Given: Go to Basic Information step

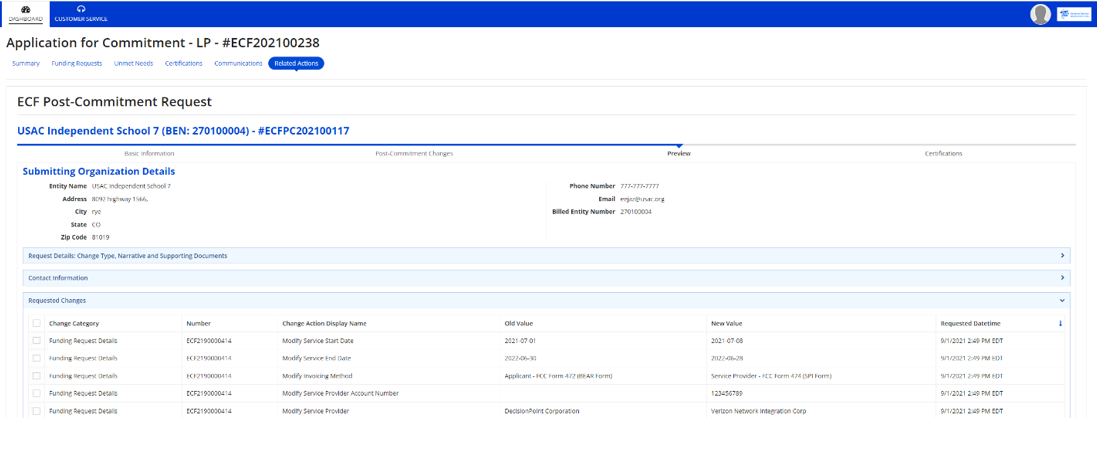Looking at the screenshot, I should [x=149, y=153].
